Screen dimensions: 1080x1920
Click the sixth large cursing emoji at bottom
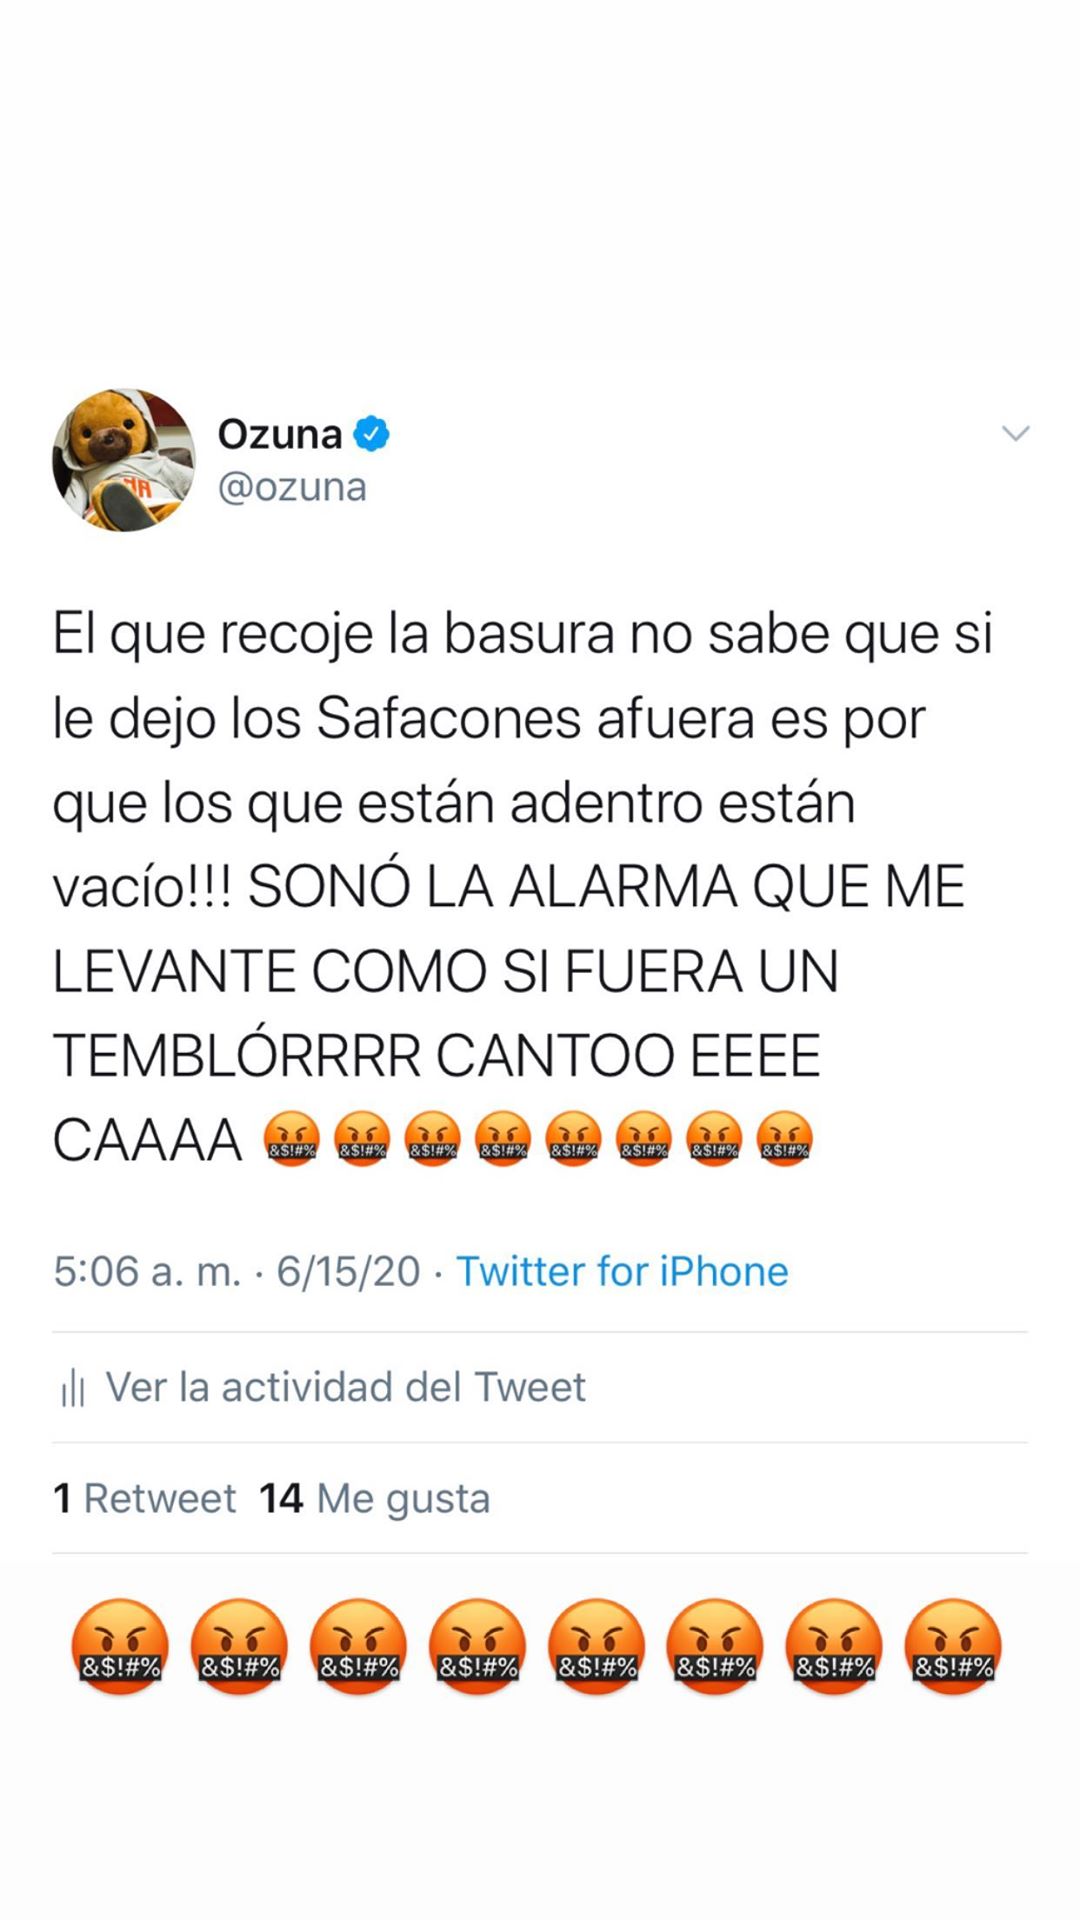pyautogui.click(x=715, y=1647)
